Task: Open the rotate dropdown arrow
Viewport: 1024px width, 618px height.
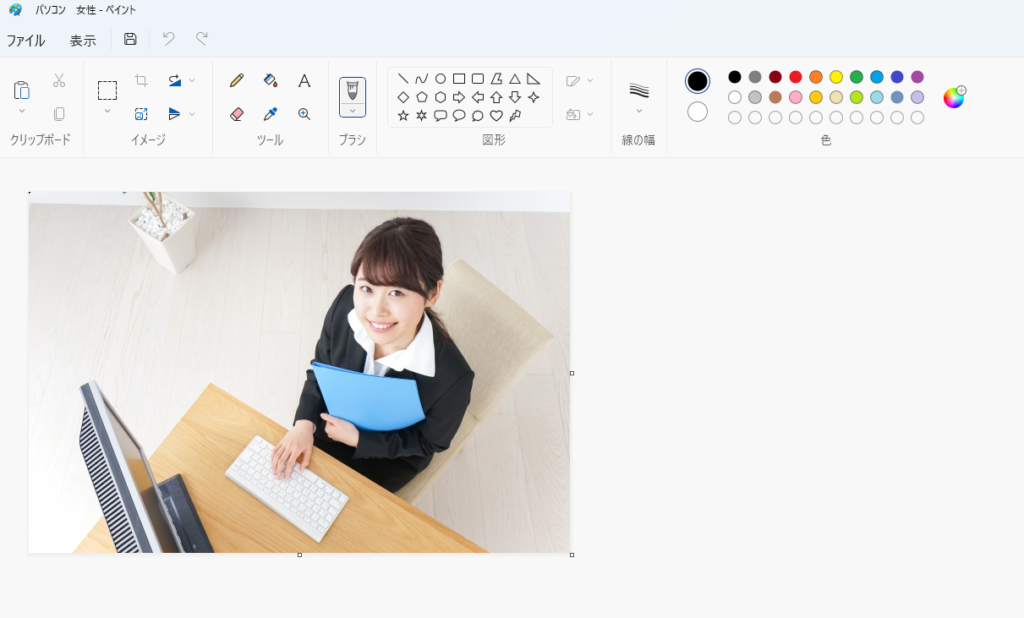Action: click(192, 80)
